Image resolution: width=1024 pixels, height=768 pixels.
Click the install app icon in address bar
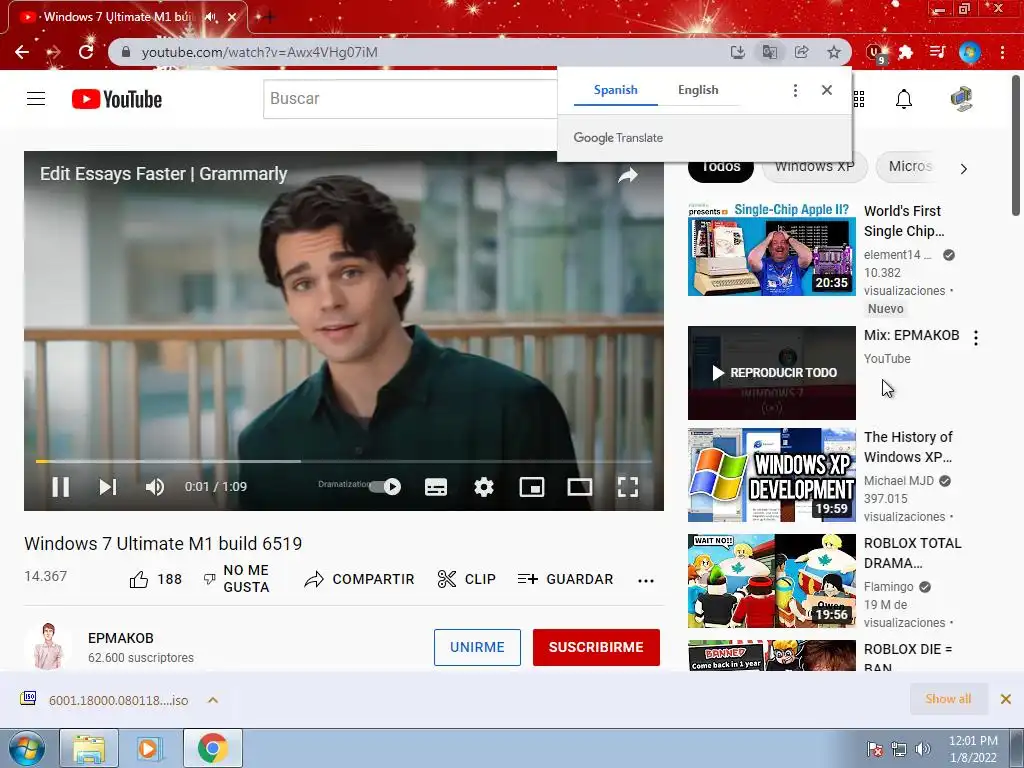click(x=737, y=52)
